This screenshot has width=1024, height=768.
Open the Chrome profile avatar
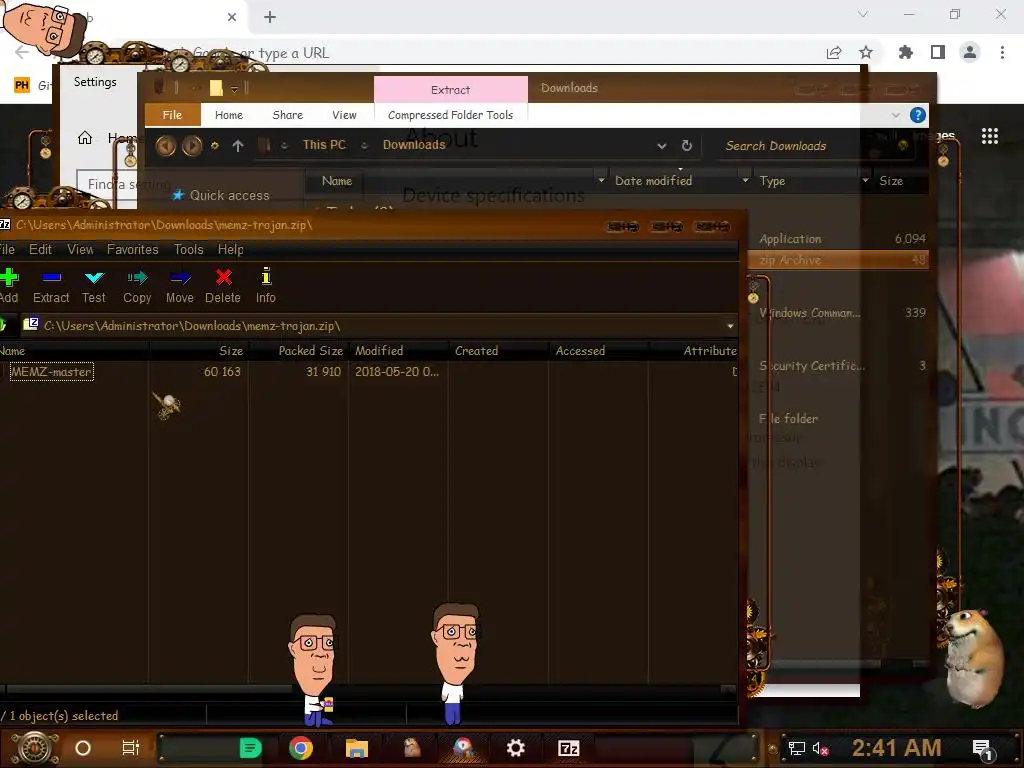(970, 52)
